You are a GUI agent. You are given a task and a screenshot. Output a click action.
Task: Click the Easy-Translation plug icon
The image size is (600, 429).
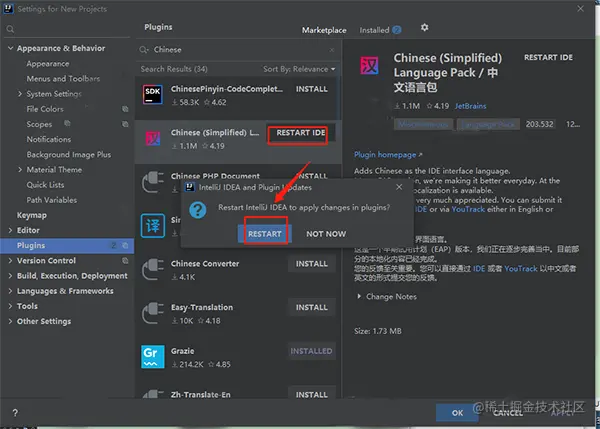click(153, 313)
